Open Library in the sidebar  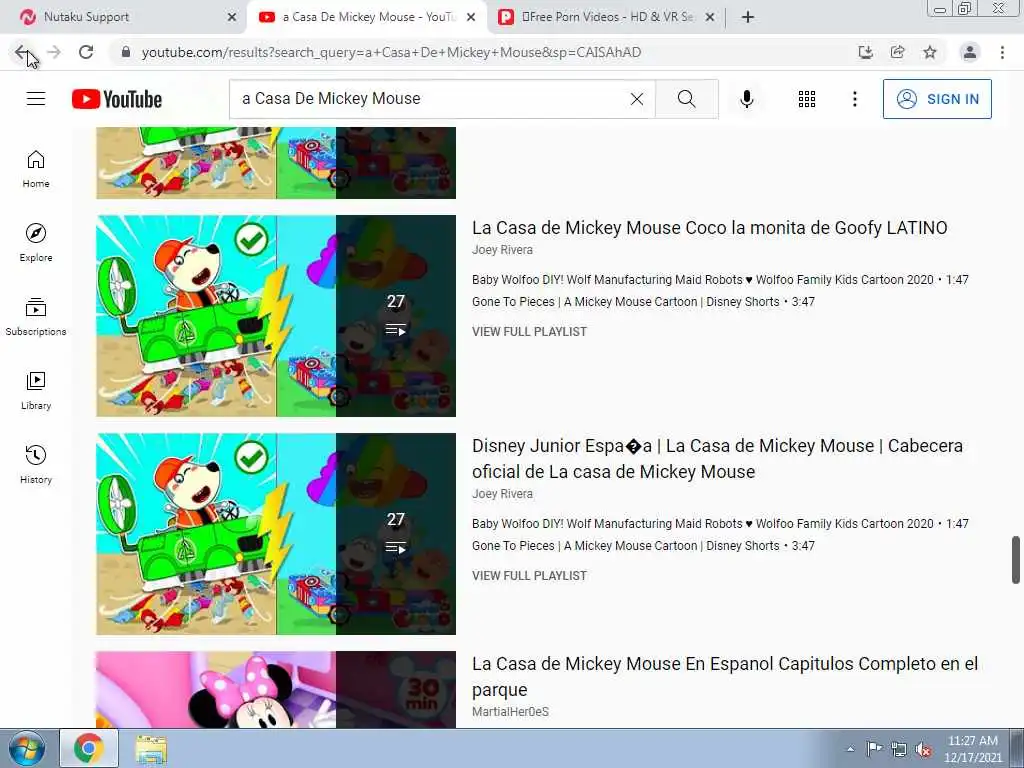[x=36, y=391]
